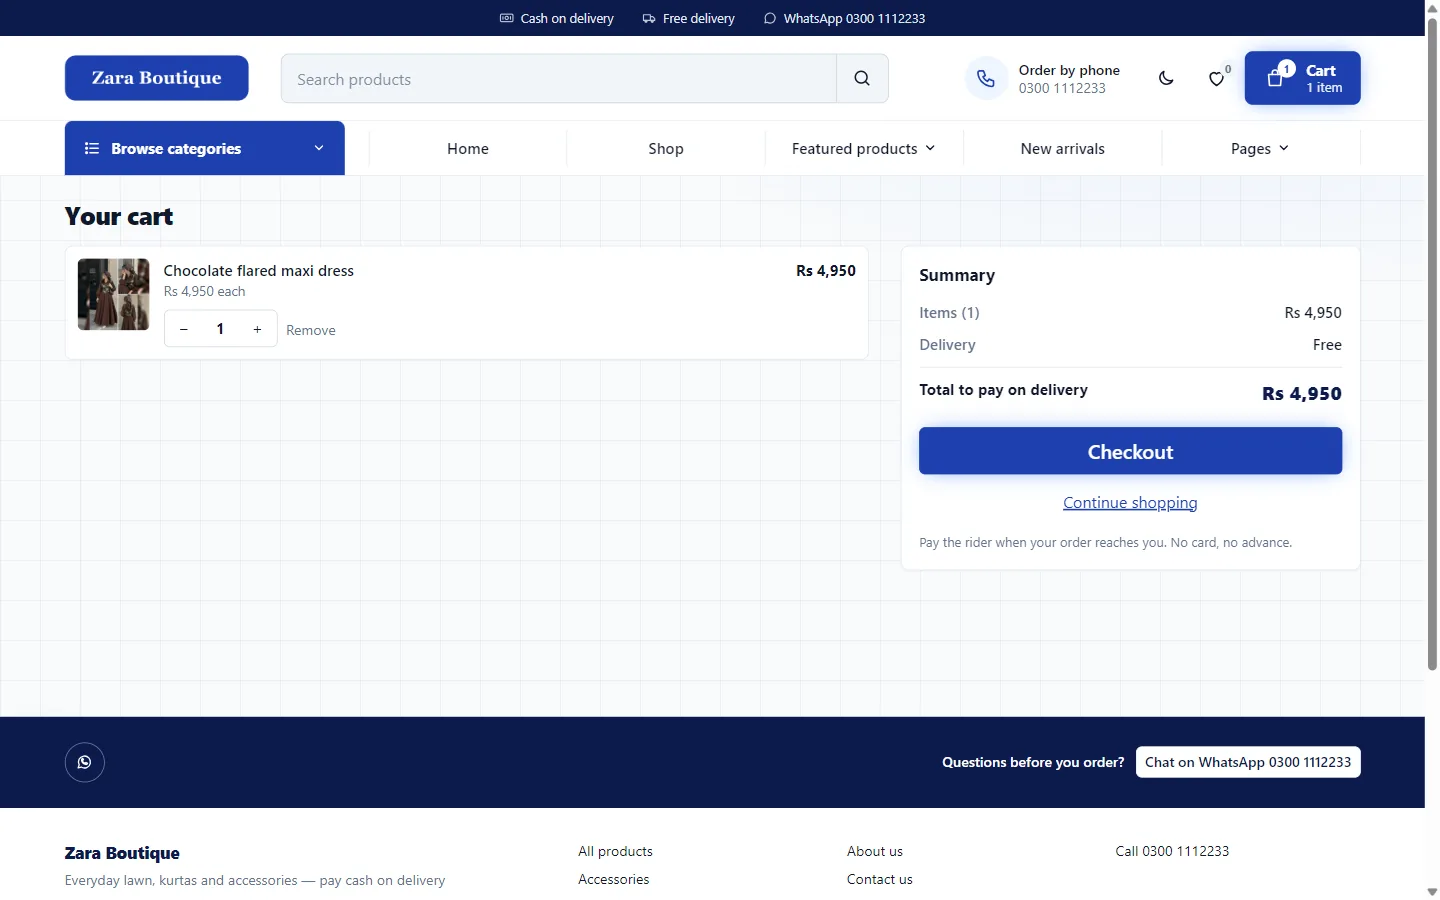Decrease quantity with minus button
The width and height of the screenshot is (1440, 900).
tap(184, 329)
